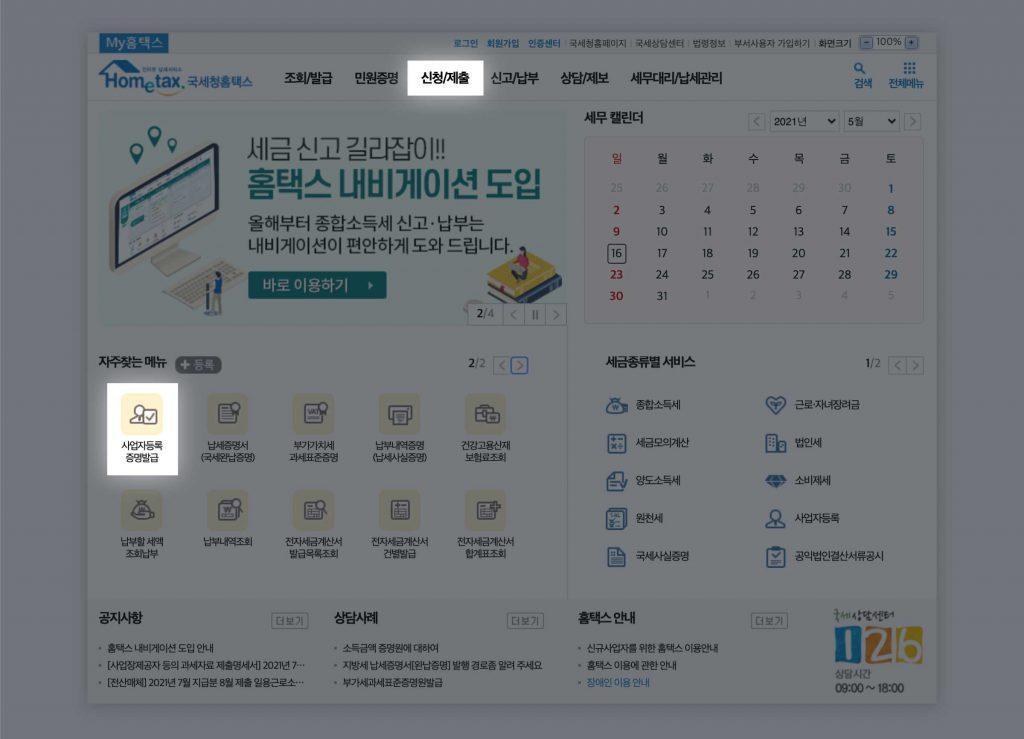Viewport: 1024px width, 739px height.
Task: Click 회원가입 link at top
Action: coord(503,43)
